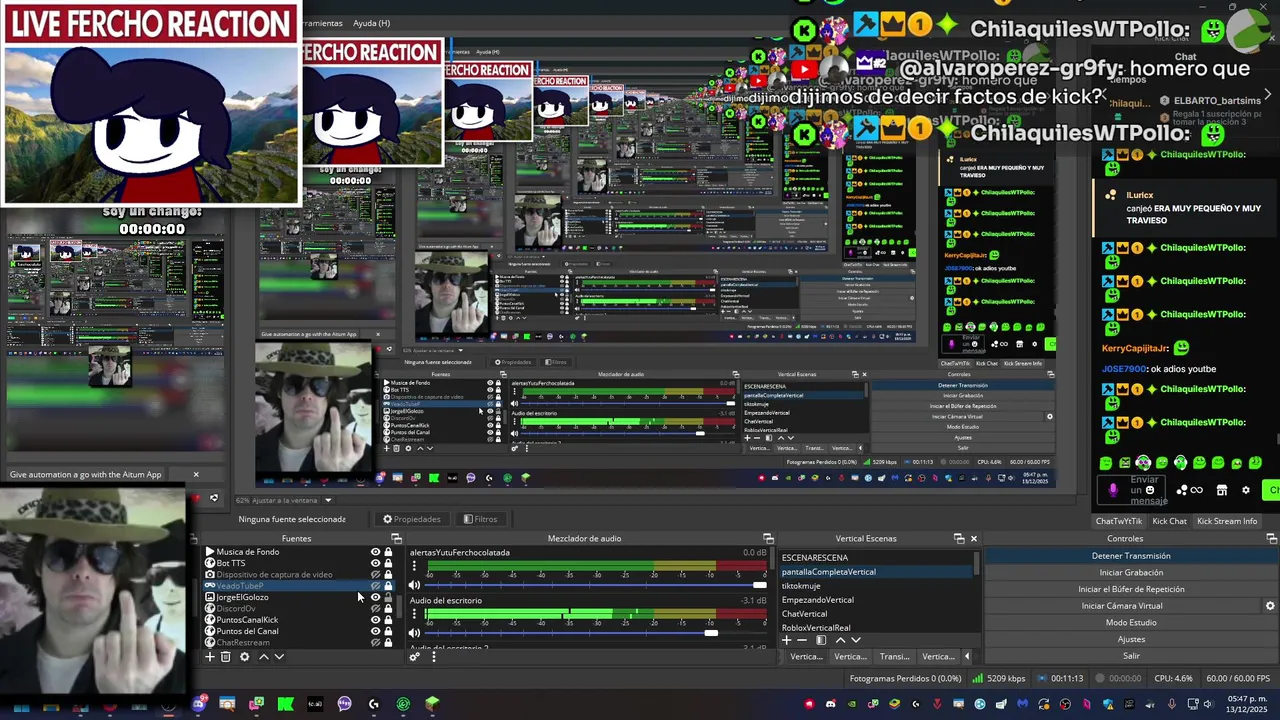Open mixer options menu beside audio gear

(x=433, y=657)
